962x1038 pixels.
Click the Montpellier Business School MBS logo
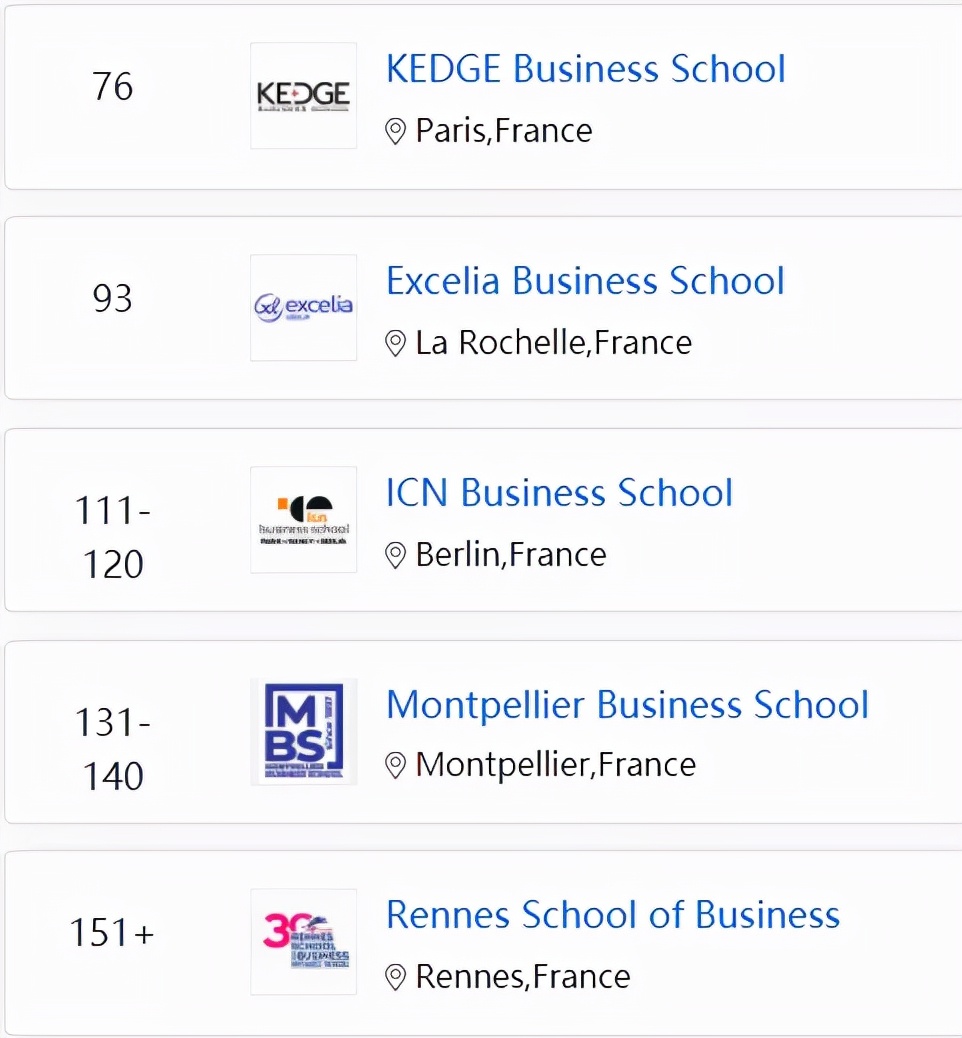tap(303, 731)
